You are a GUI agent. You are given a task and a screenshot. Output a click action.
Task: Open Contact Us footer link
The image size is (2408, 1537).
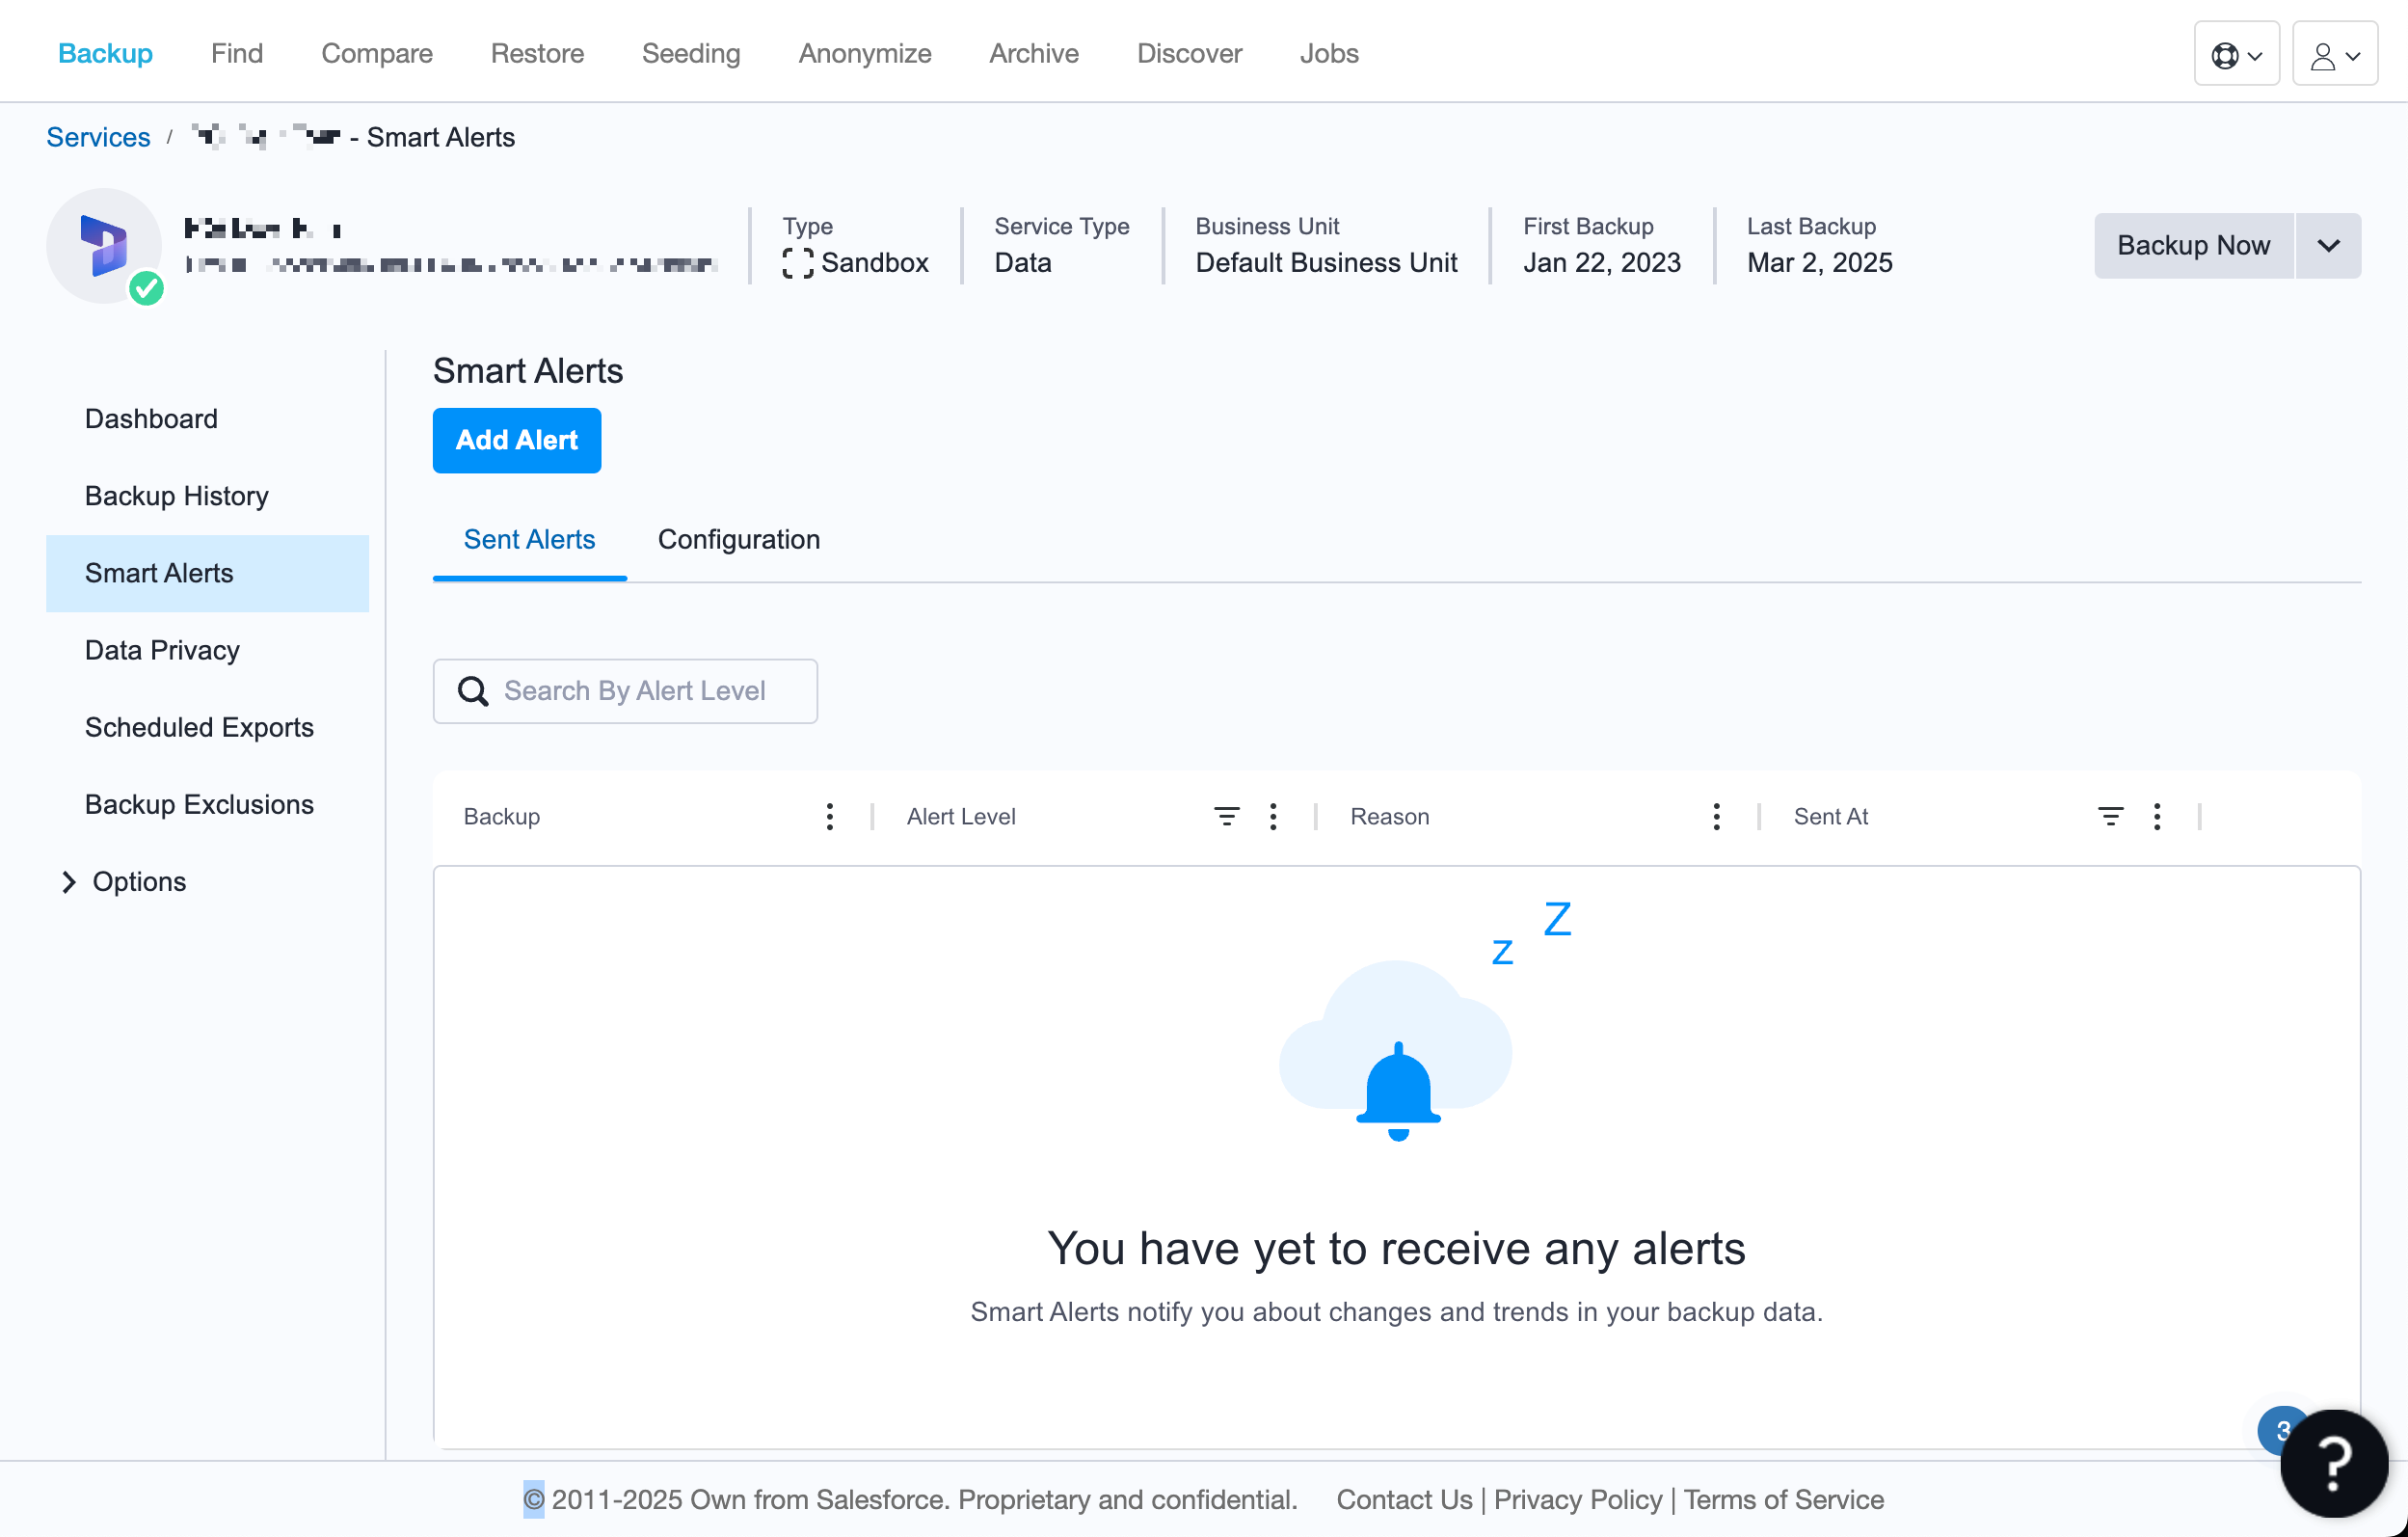click(x=1404, y=1499)
